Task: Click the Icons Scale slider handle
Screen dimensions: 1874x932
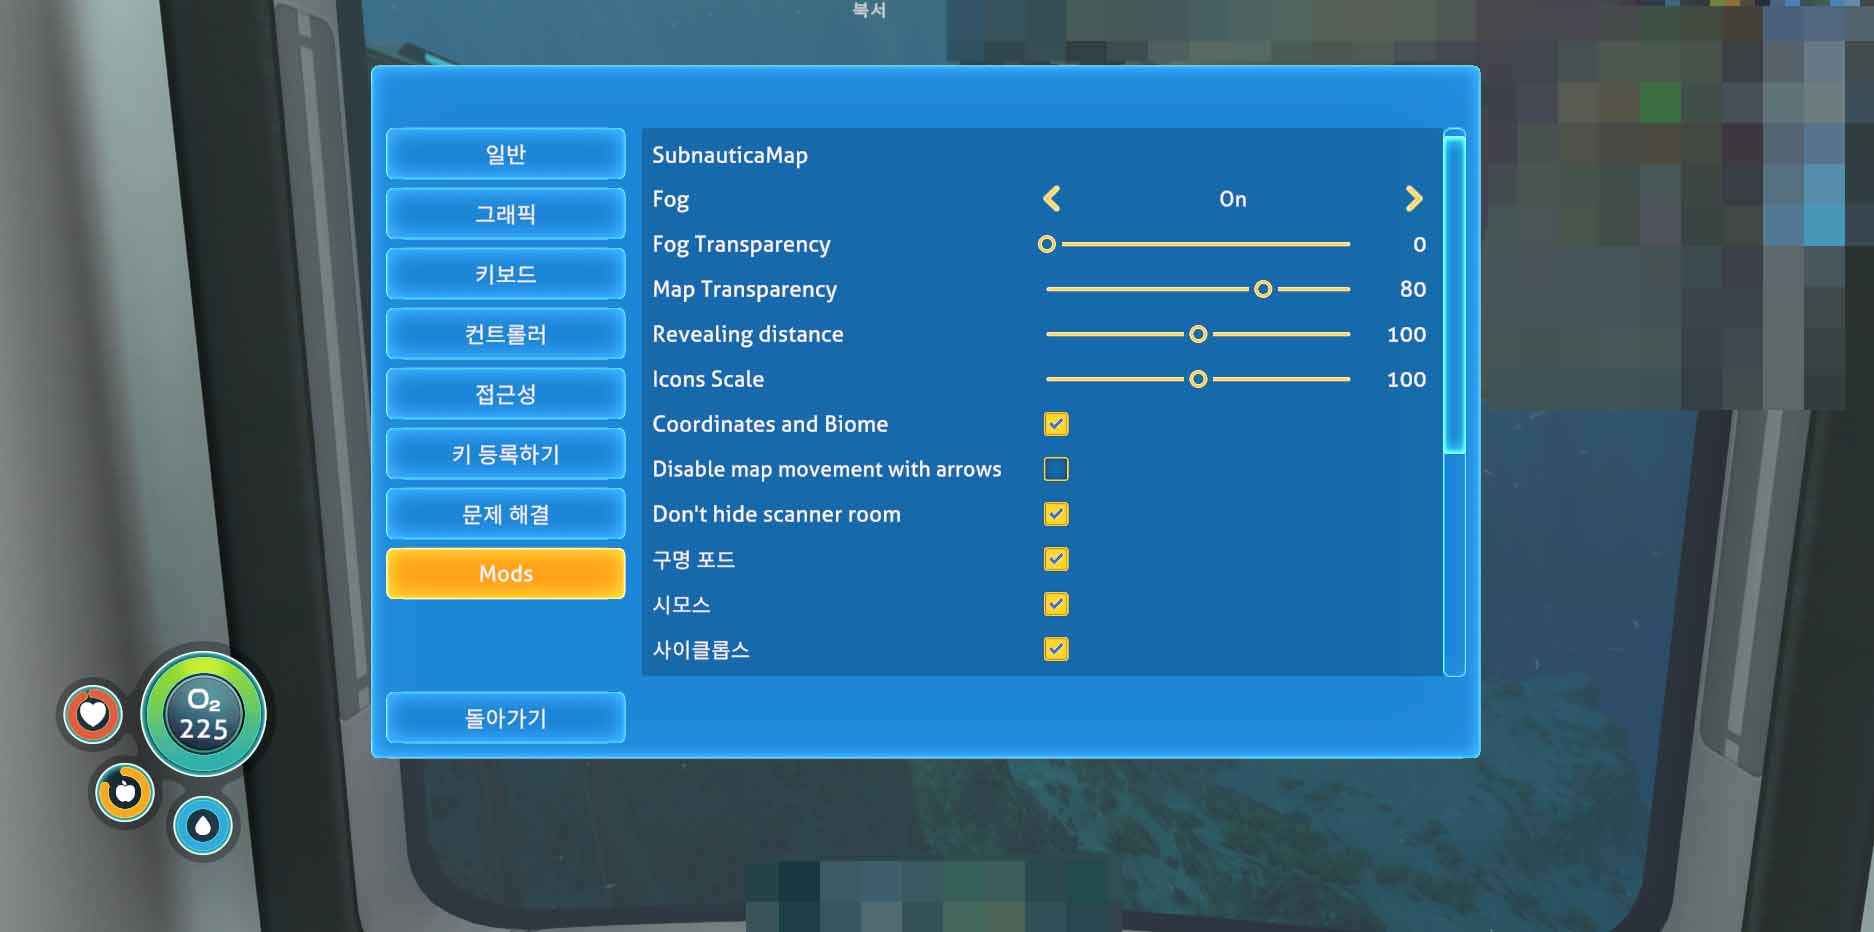Action: (x=1198, y=379)
